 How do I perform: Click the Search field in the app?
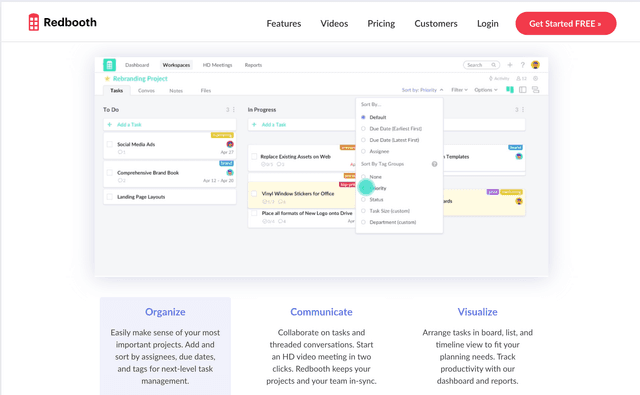point(481,65)
